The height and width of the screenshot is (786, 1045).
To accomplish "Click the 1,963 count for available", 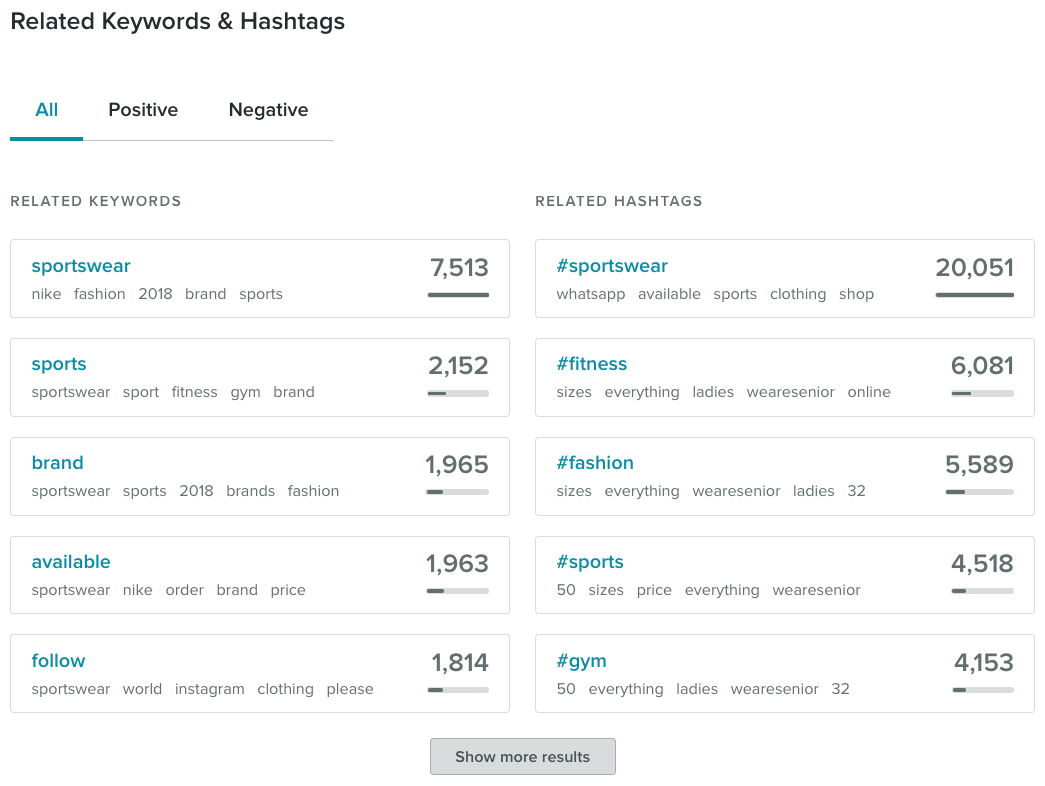I will pyautogui.click(x=457, y=564).
